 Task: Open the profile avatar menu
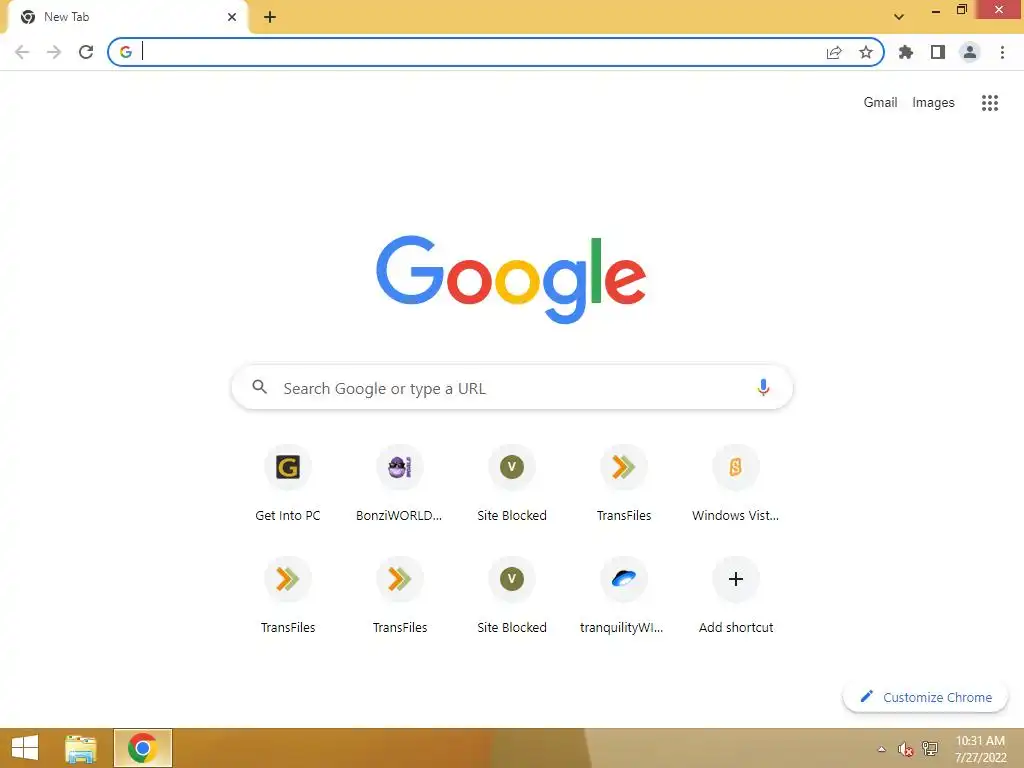(970, 52)
